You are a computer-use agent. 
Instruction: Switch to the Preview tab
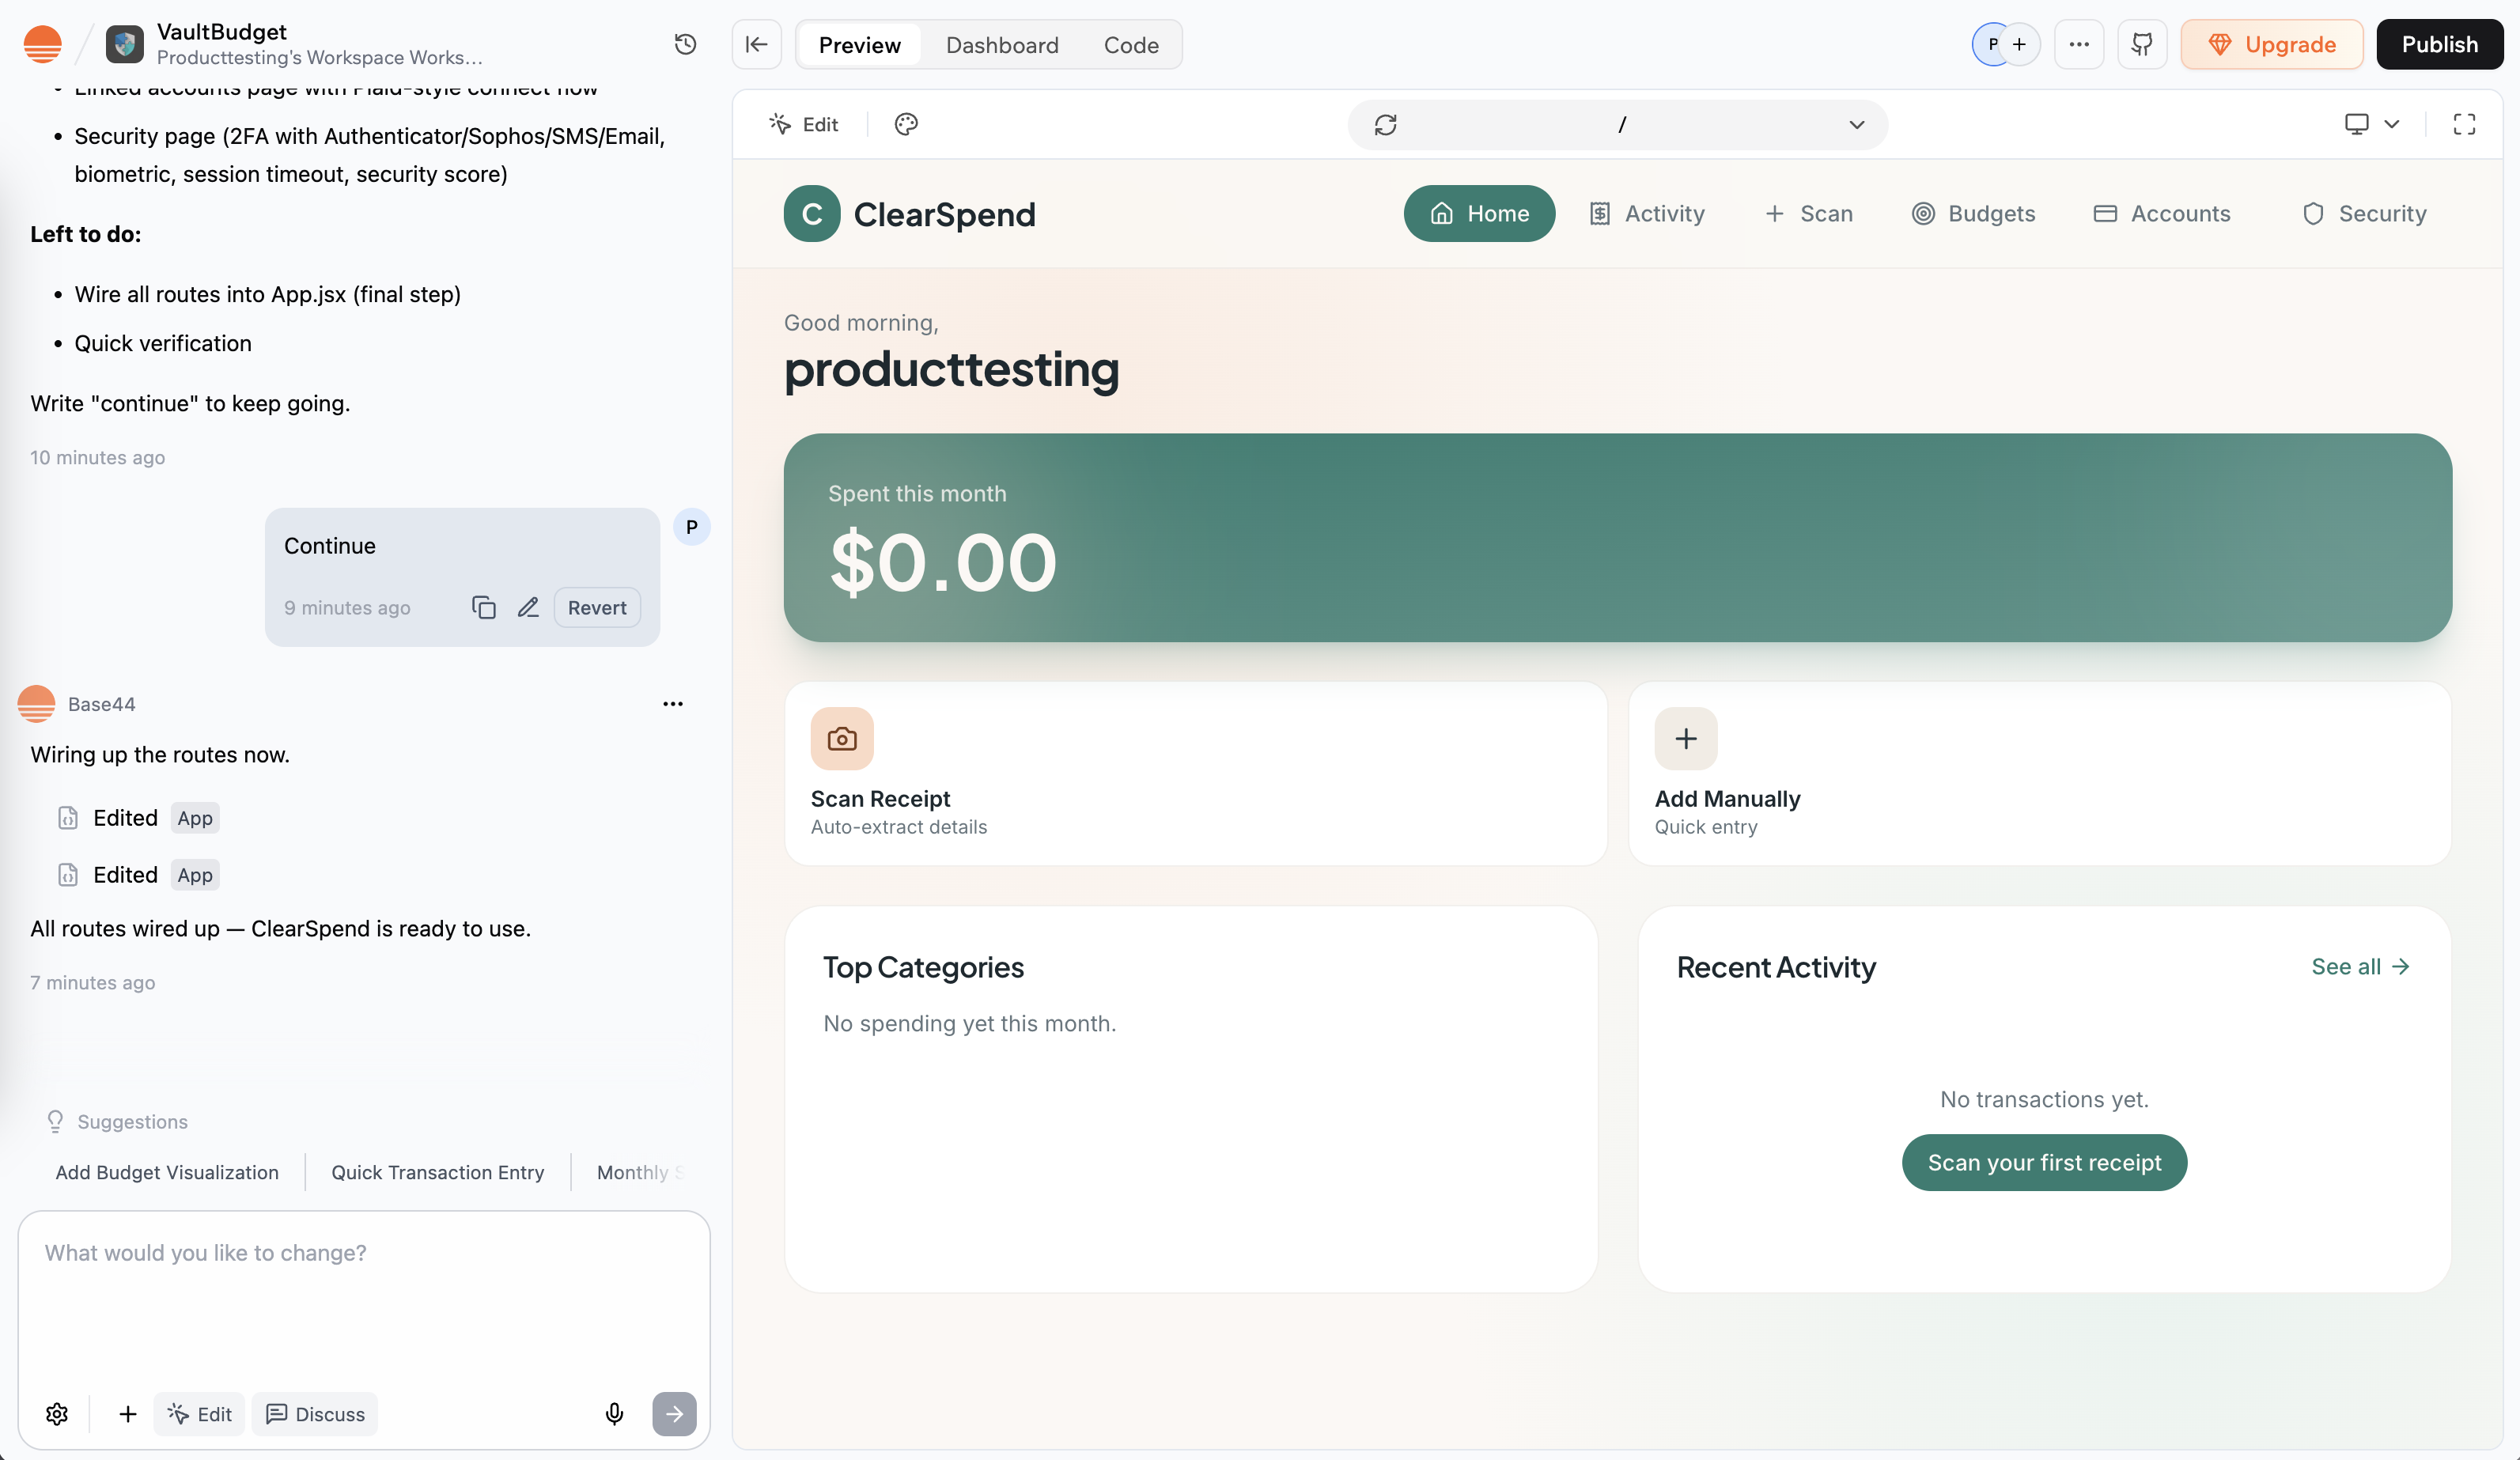[860, 44]
